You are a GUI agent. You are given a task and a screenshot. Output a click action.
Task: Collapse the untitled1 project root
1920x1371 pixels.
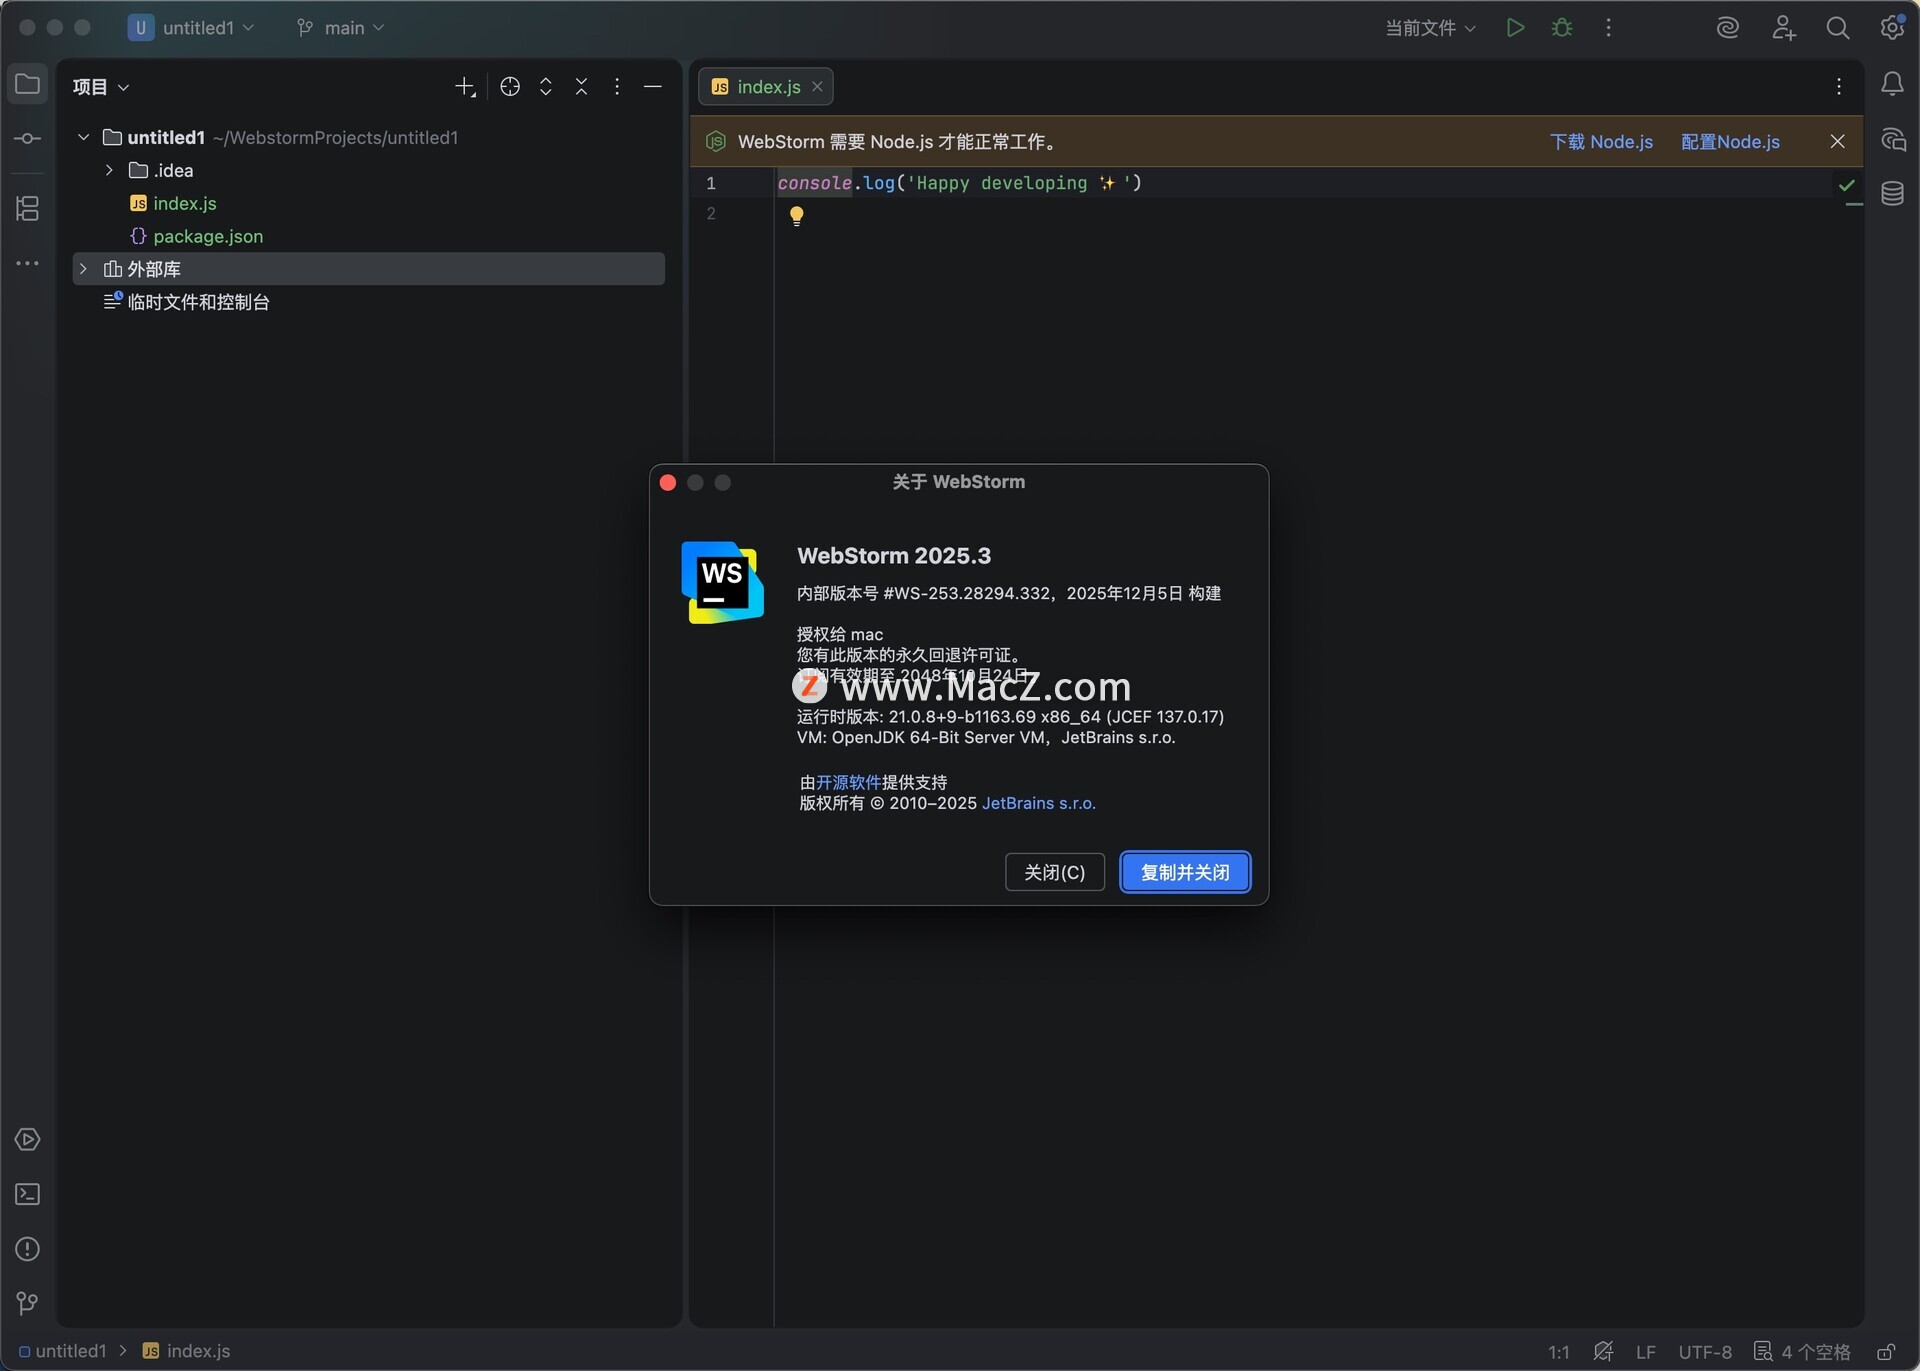tap(84, 138)
